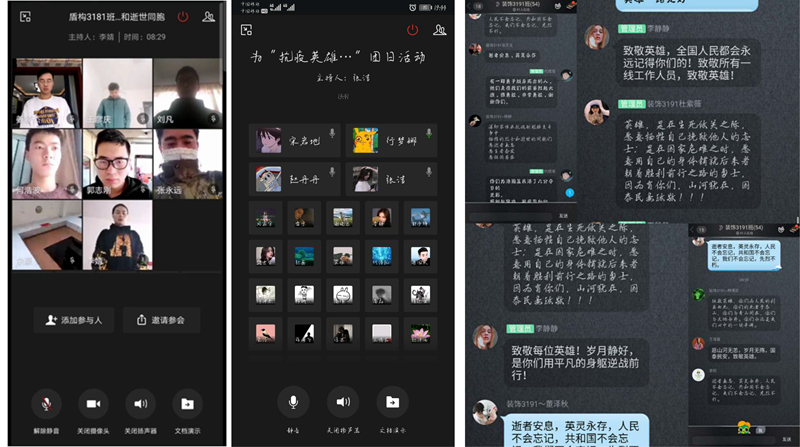Tap the speaker button in middle meeting
Viewport: 800px width, 447px height.
pos(342,401)
